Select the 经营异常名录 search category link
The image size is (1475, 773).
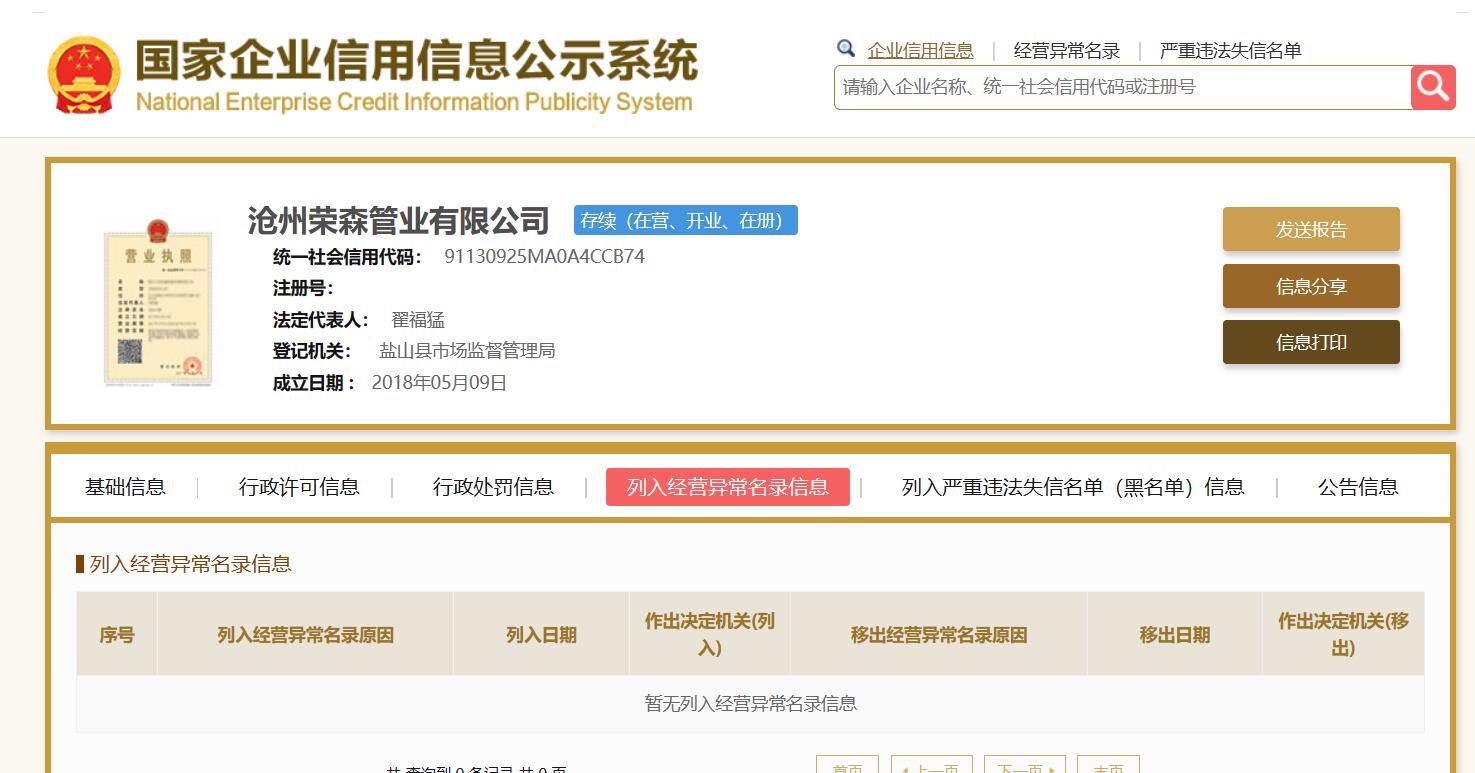[x=1067, y=50]
